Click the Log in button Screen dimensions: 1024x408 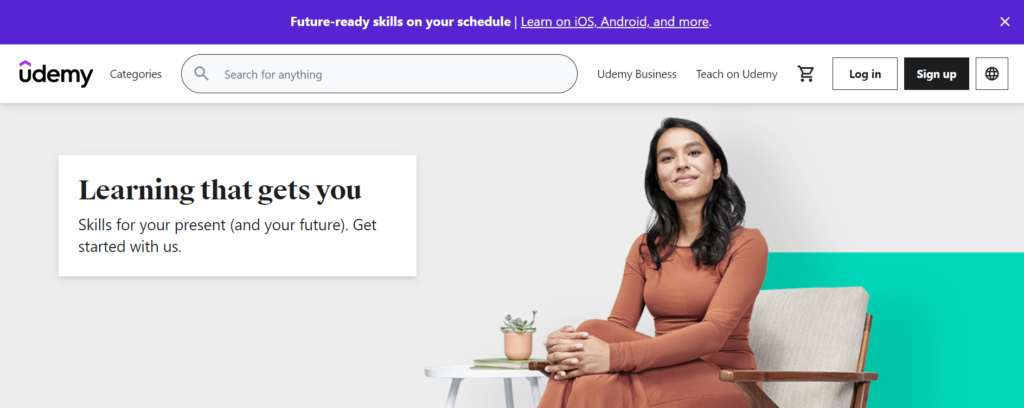pos(865,74)
